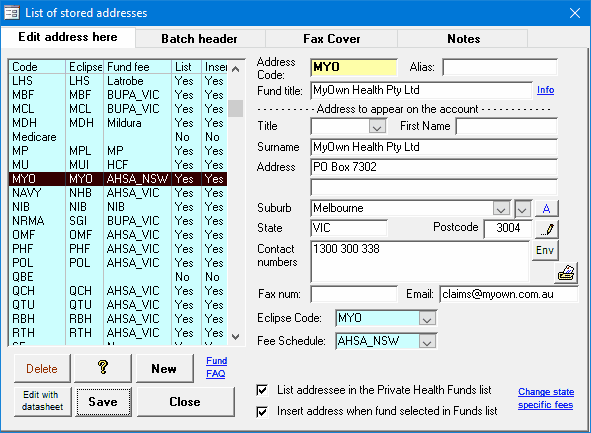The image size is (591, 433).
Task: Click the New button
Action: click(x=164, y=368)
